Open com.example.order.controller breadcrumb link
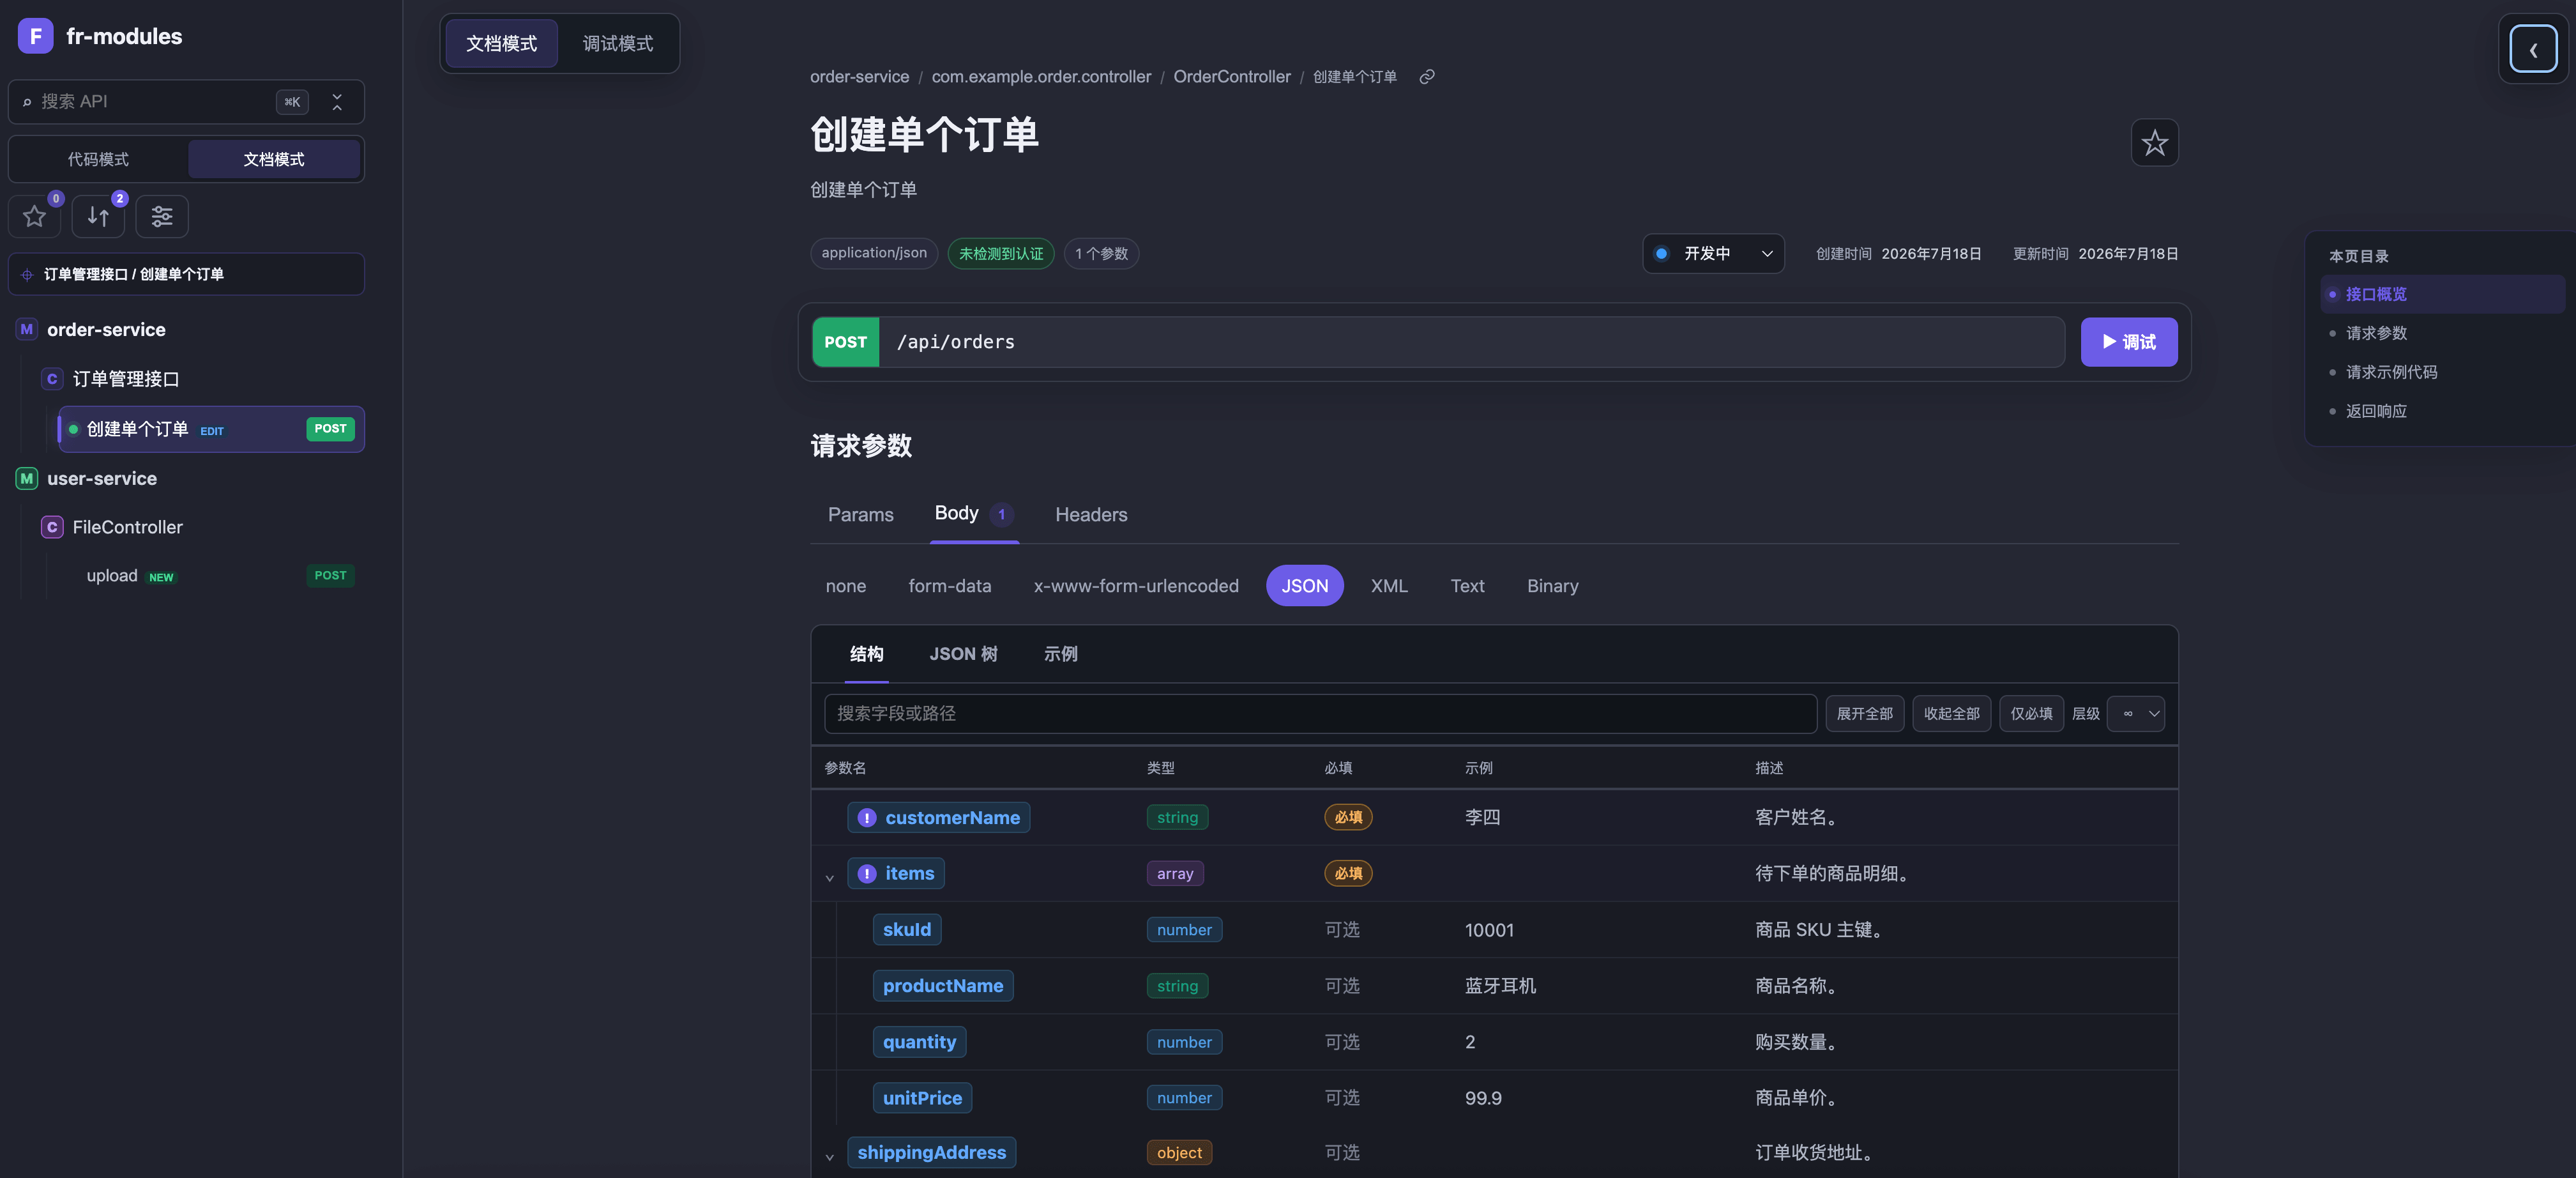2576x1178 pixels. pos(1041,77)
